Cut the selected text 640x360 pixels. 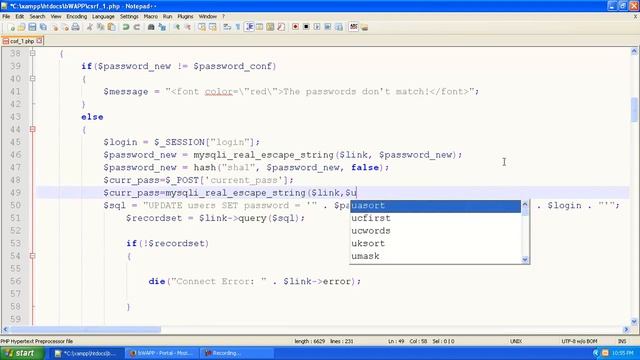tap(89, 27)
